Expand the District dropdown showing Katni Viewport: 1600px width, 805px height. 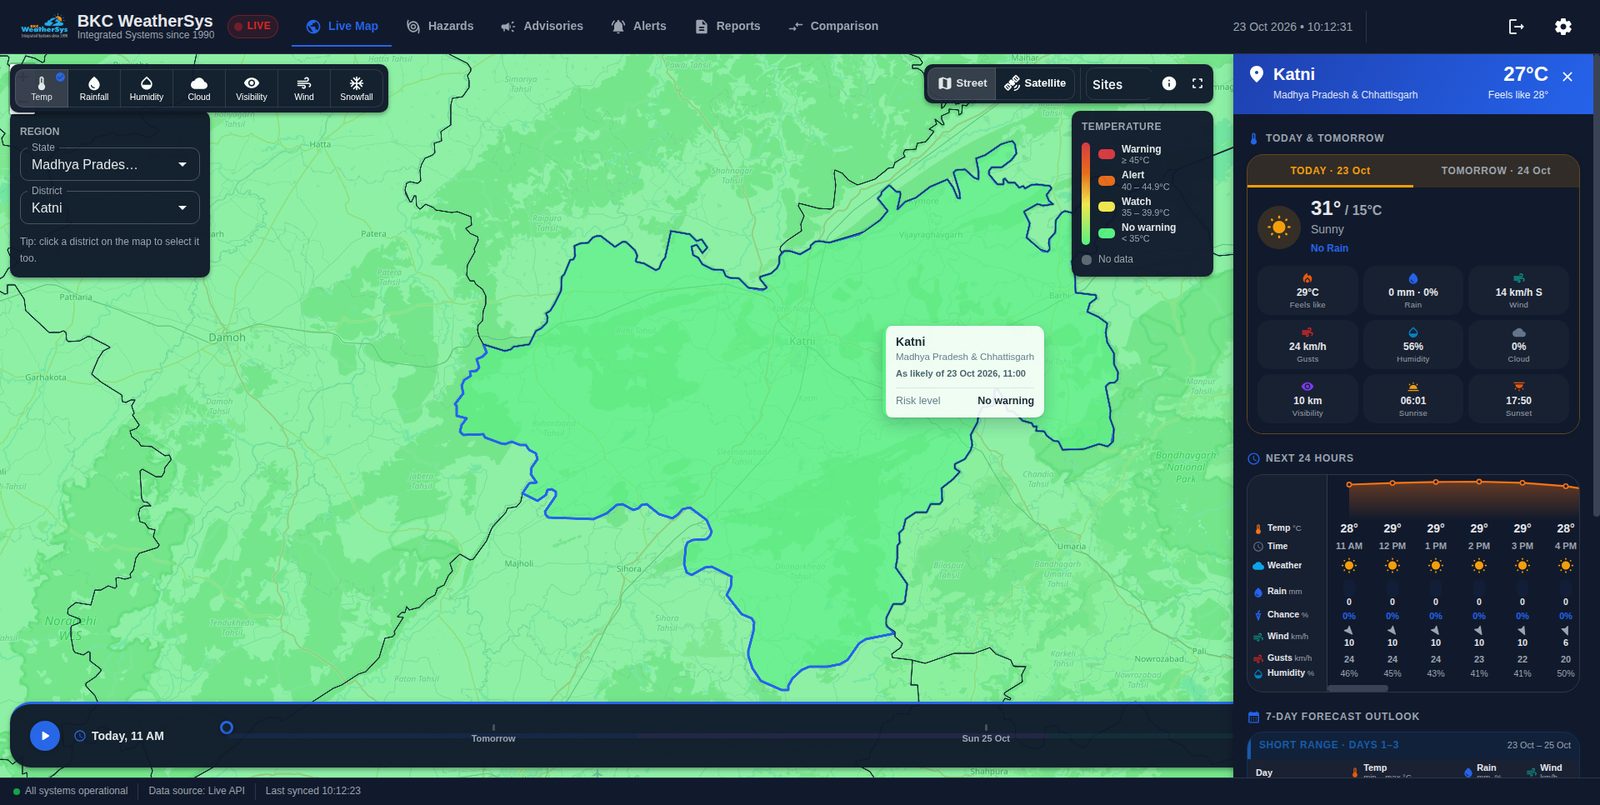click(110, 207)
